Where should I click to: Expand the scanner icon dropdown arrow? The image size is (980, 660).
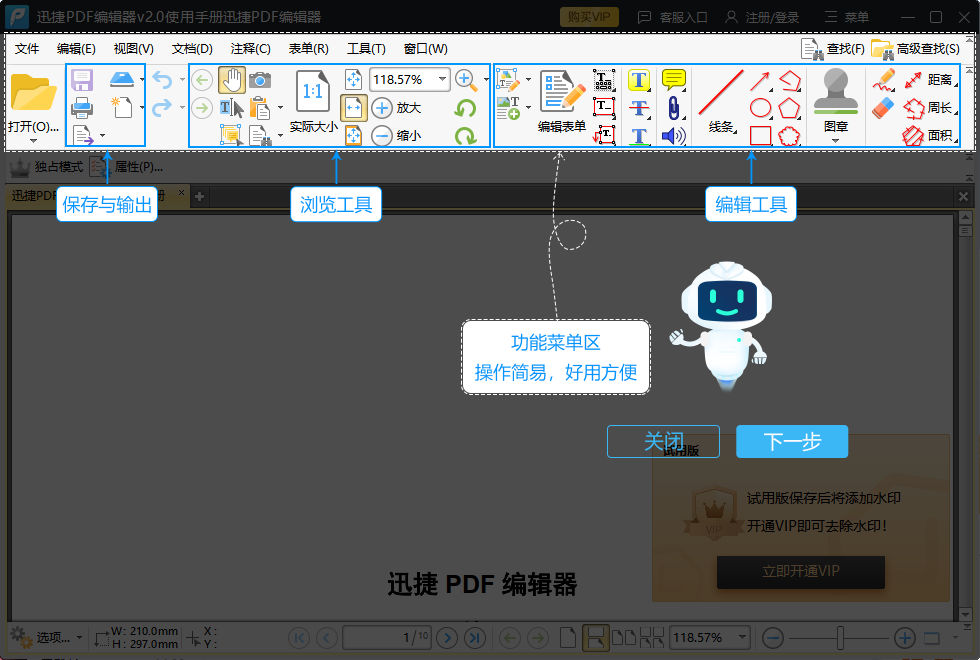point(142,79)
